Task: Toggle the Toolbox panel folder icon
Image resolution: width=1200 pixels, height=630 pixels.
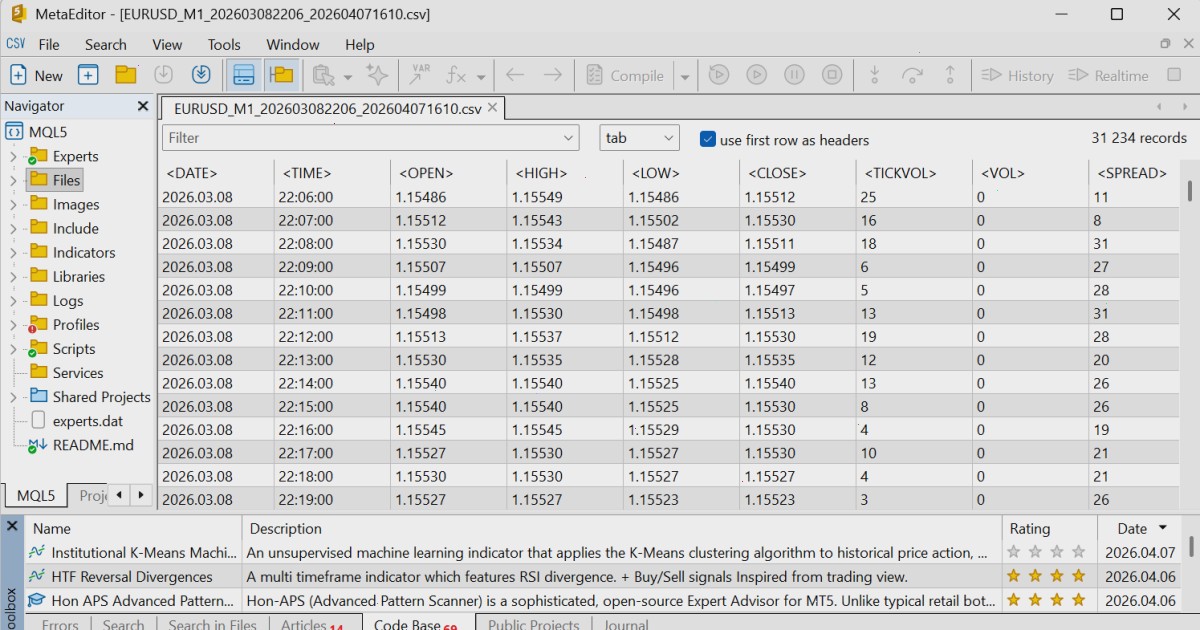Action: pyautogui.click(x=281, y=75)
